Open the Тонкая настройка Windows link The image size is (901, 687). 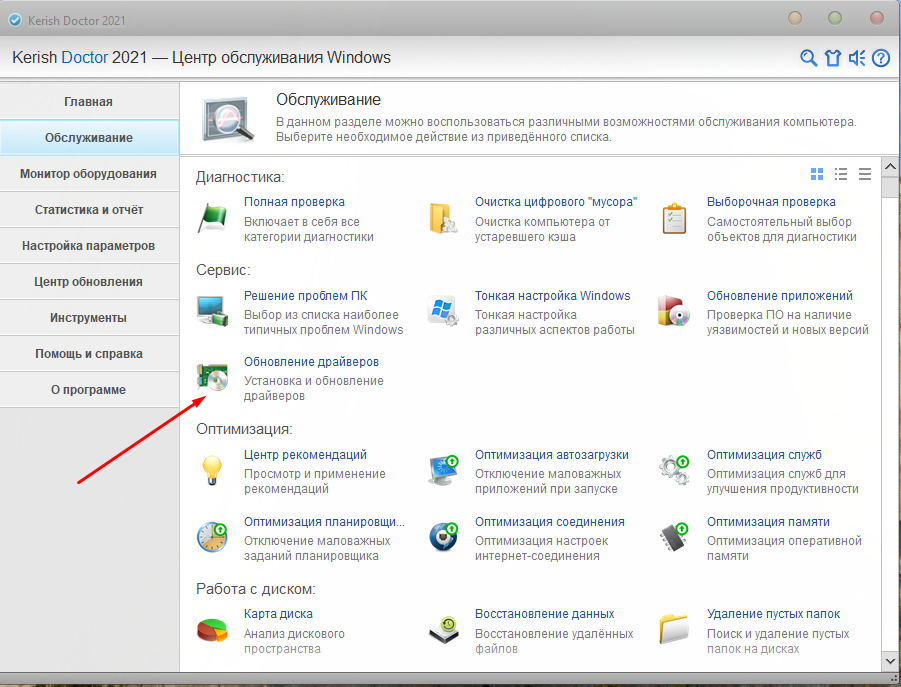coord(552,295)
